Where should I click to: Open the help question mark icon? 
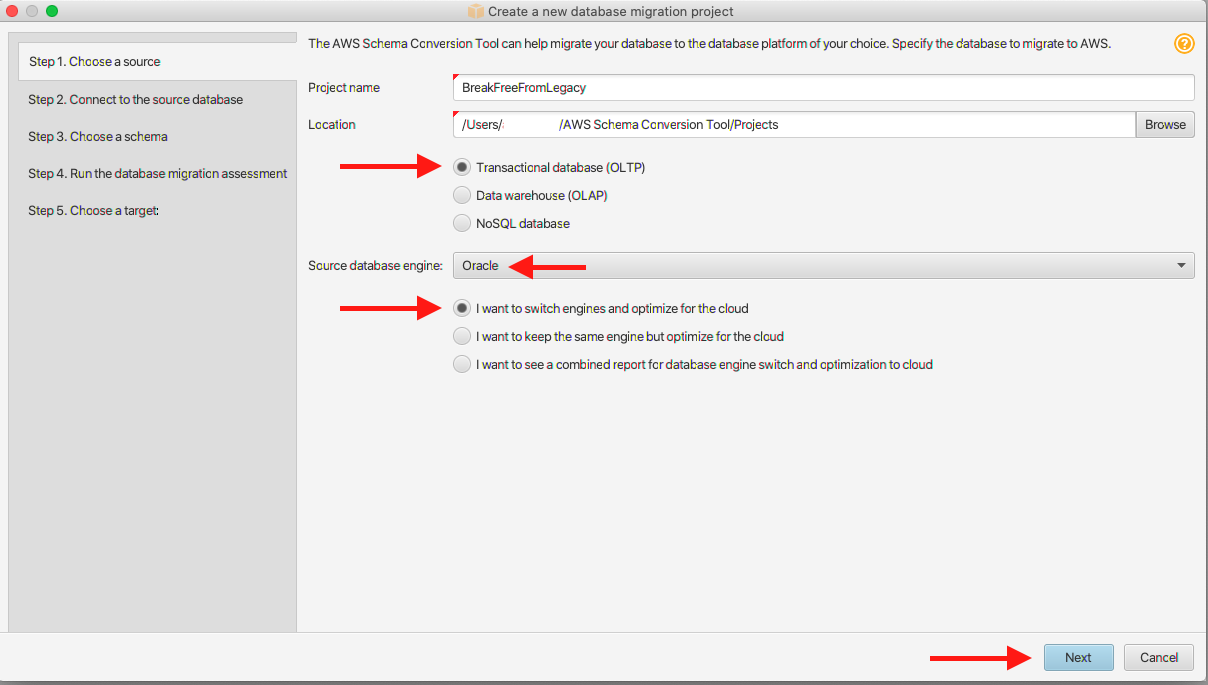tap(1184, 44)
